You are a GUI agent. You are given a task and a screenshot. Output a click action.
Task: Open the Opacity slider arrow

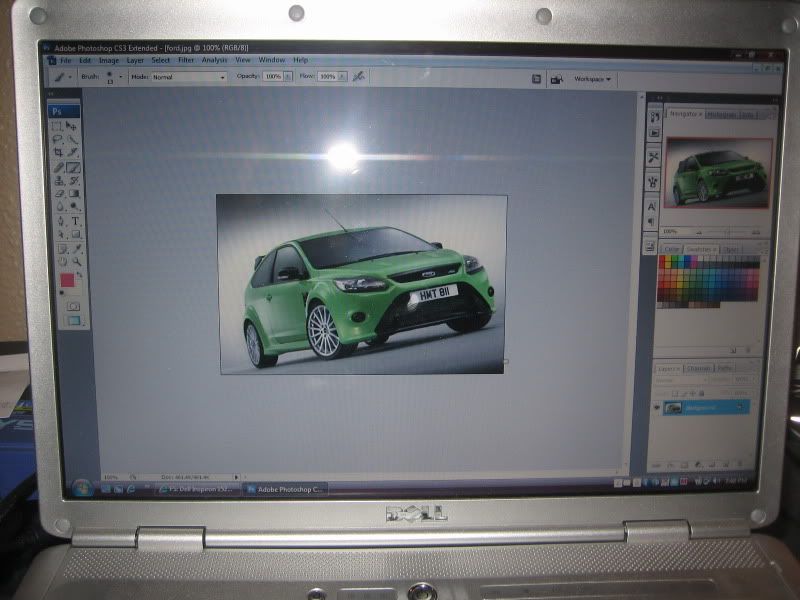(x=288, y=76)
